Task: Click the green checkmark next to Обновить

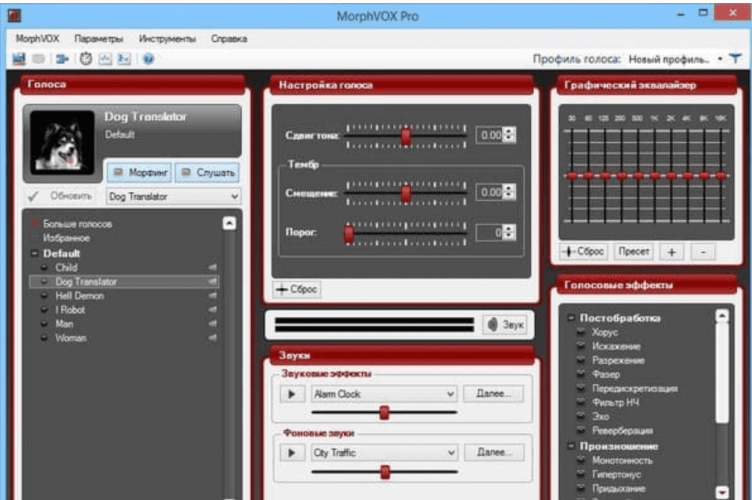Action: coord(33,196)
